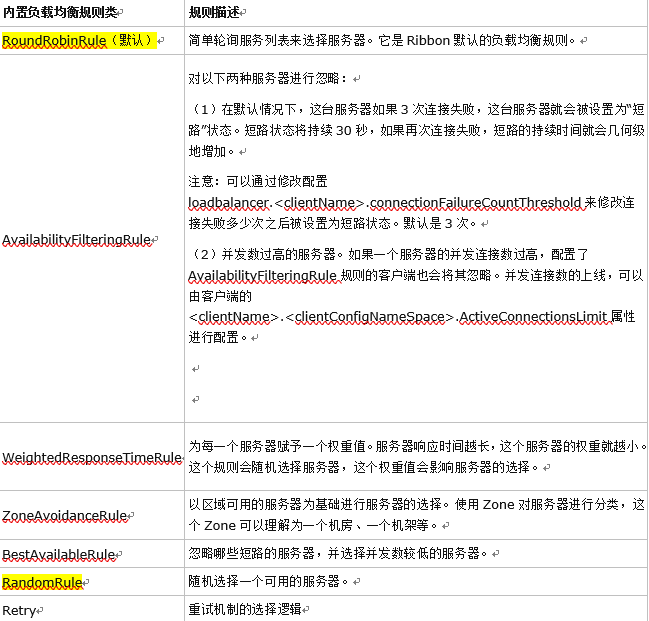
Task: Click the ActiveConnectionsLimit property text
Action: [533, 317]
